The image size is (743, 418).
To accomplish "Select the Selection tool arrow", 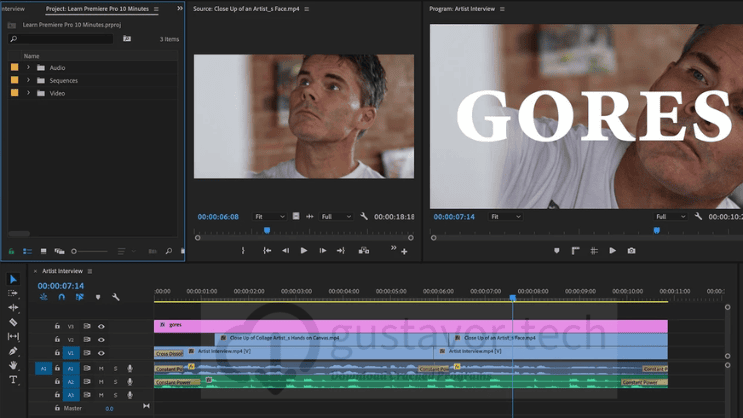I will (x=13, y=279).
